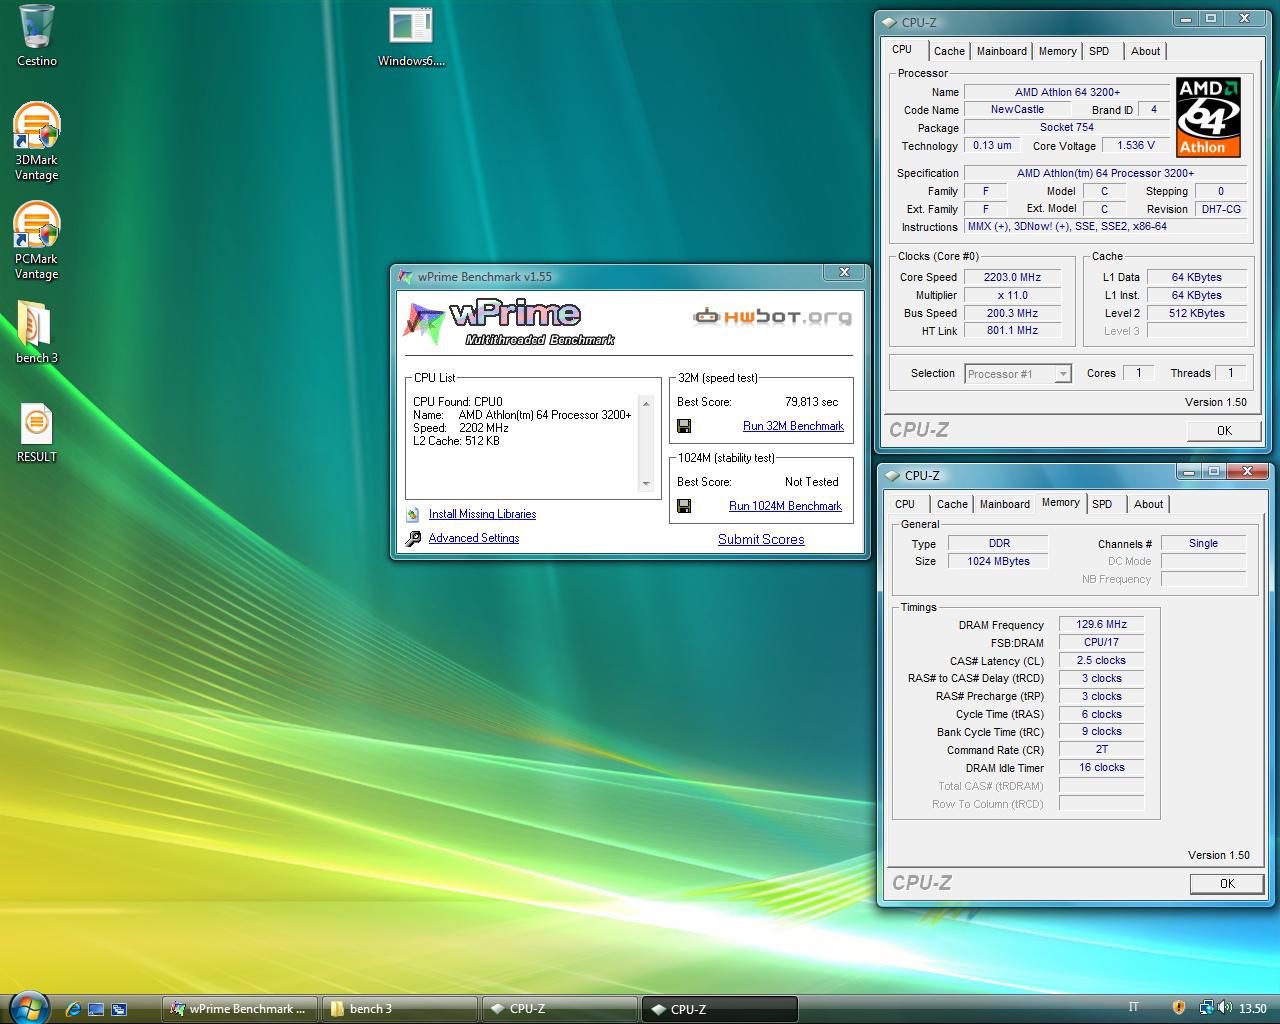Switch to Cache tab in upper CPU-Z window
This screenshot has height=1024, width=1280.
(949, 51)
